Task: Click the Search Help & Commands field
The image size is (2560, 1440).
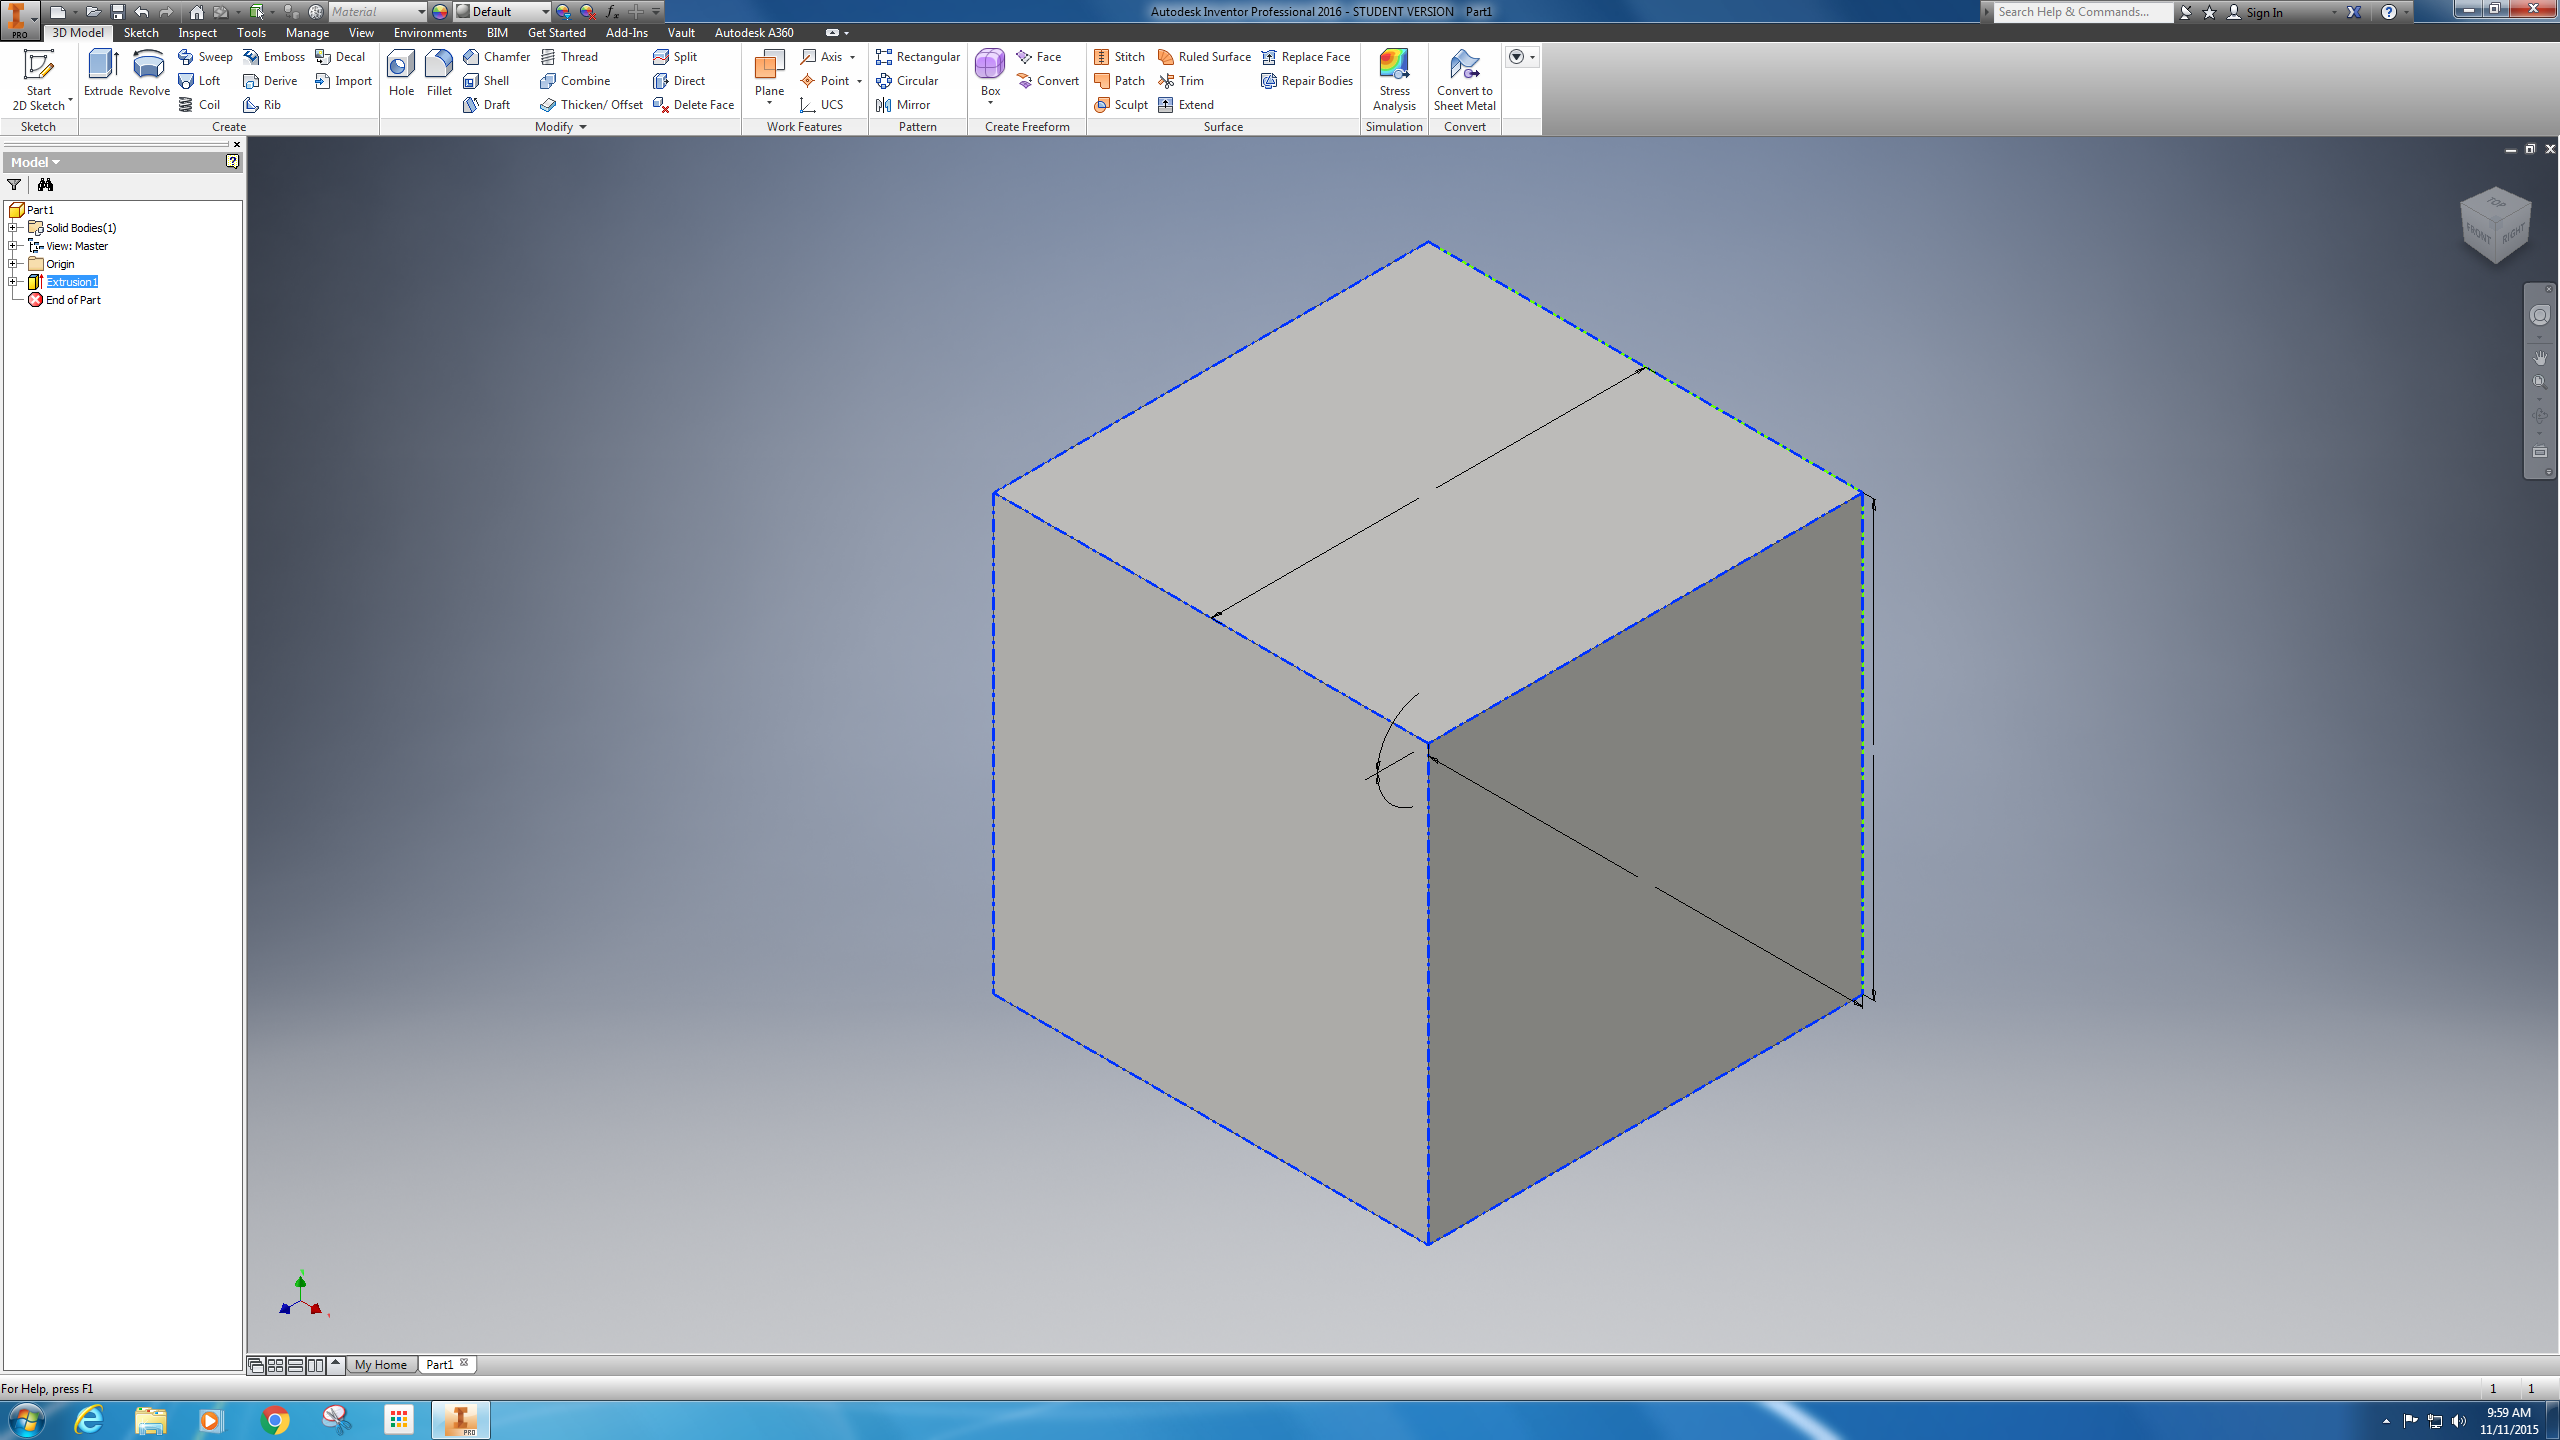Action: (x=2082, y=12)
